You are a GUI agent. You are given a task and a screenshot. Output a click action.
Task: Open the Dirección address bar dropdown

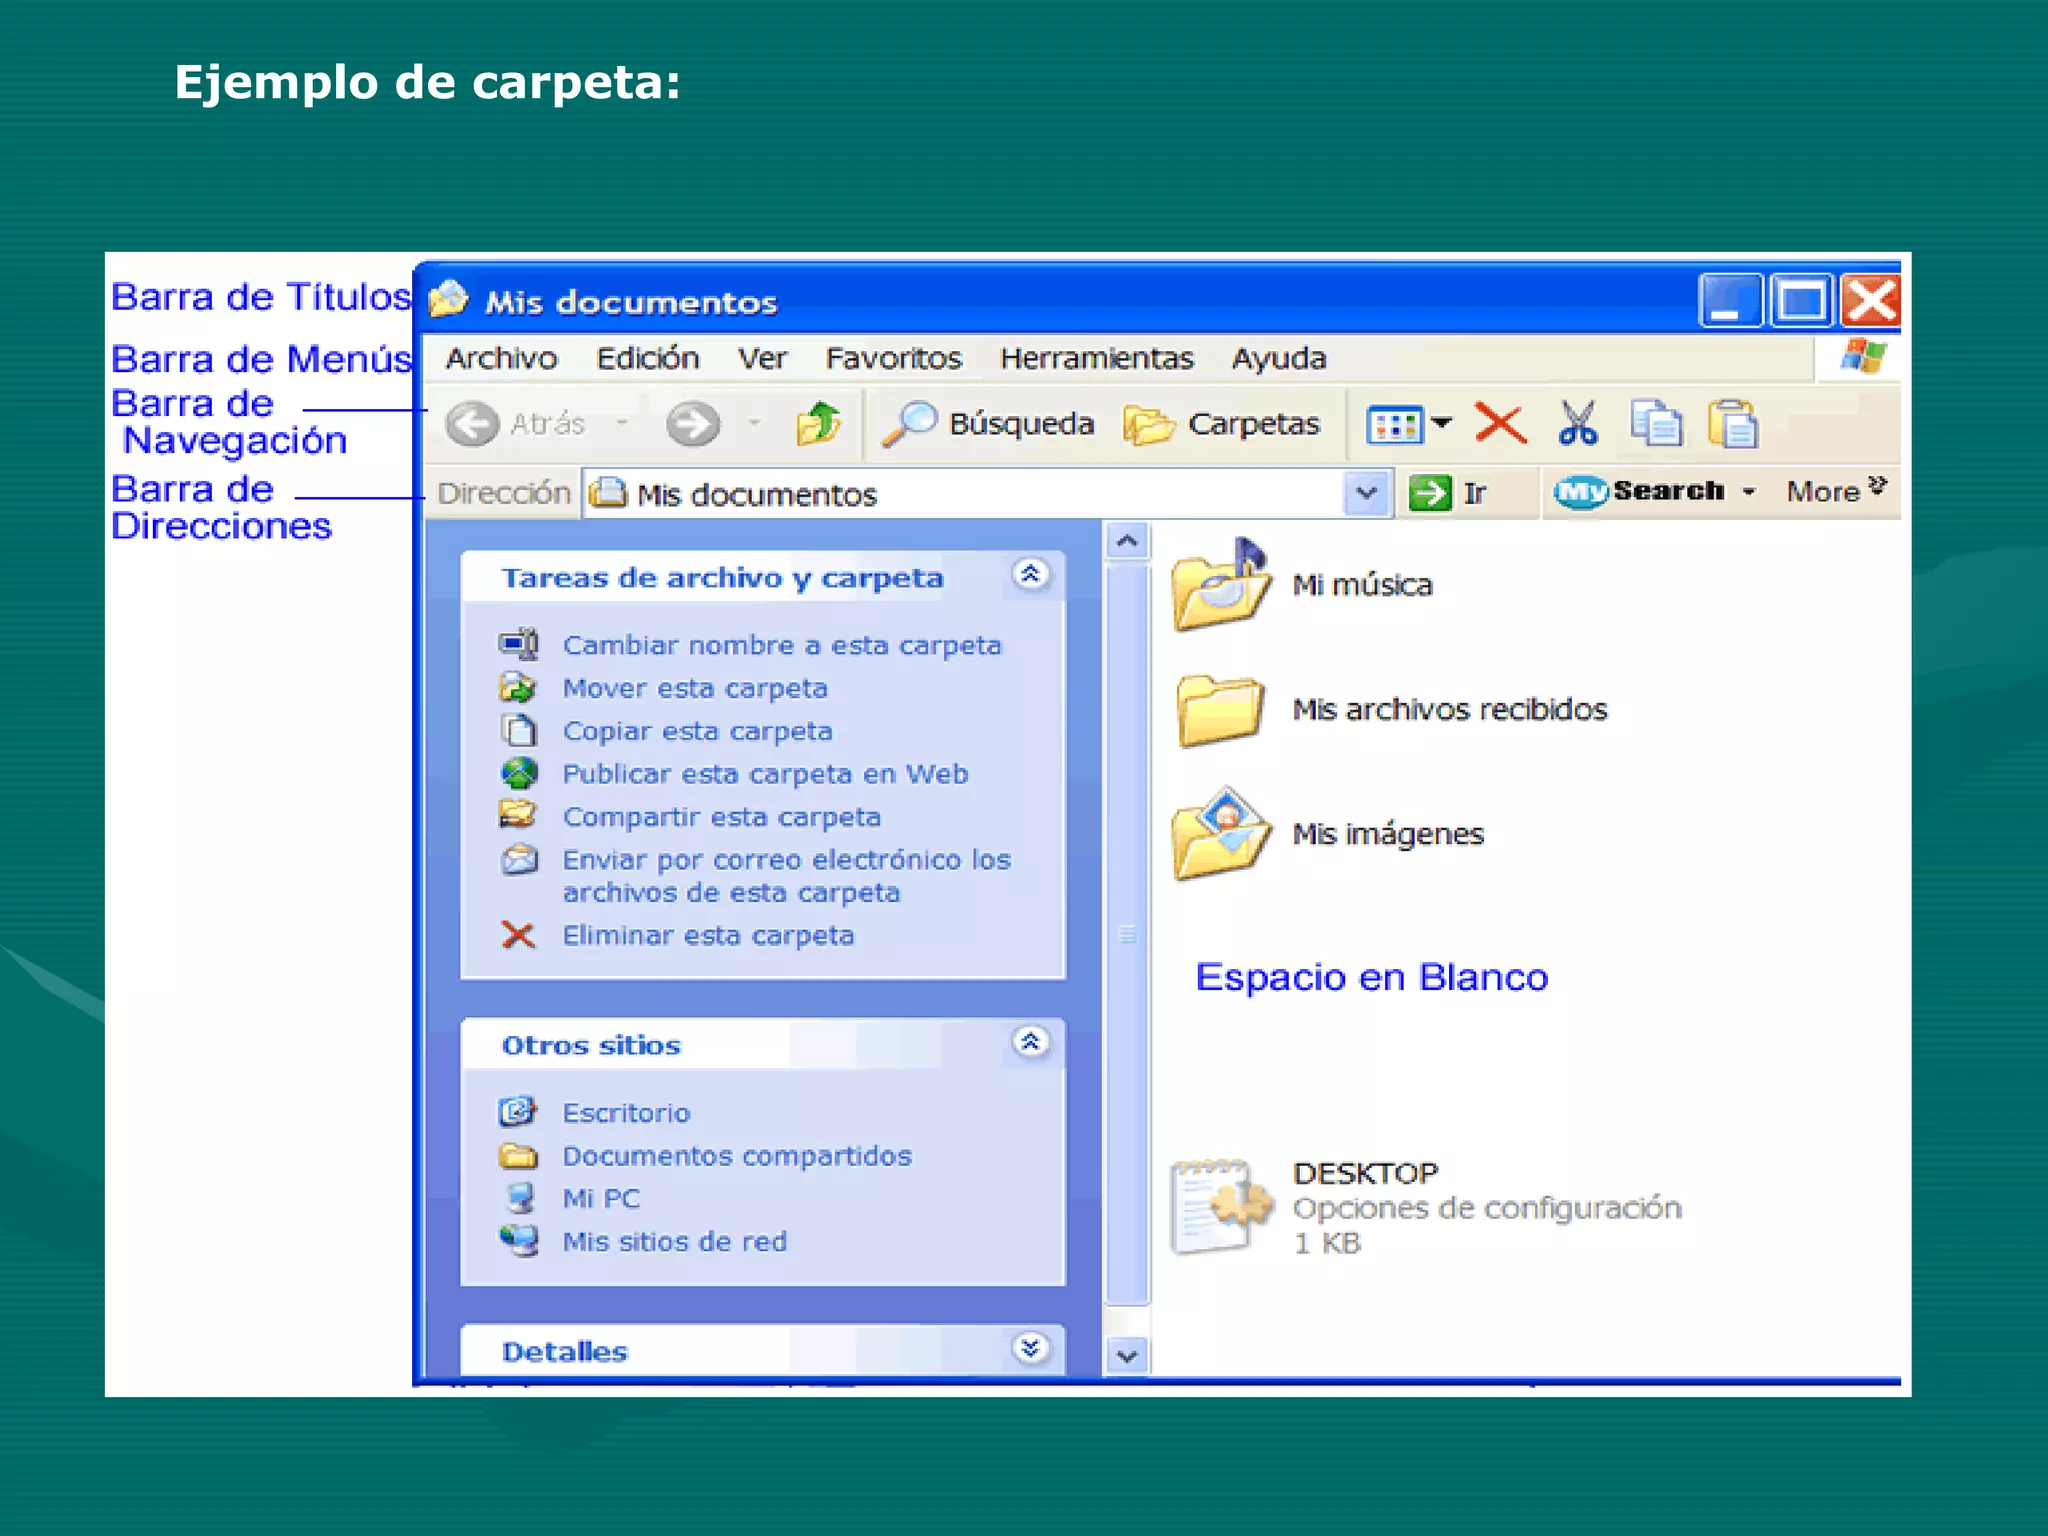(1366, 493)
